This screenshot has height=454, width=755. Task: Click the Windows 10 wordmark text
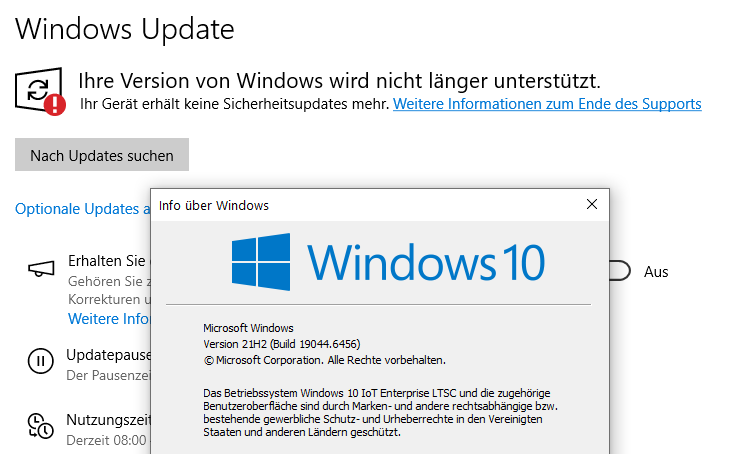click(x=426, y=262)
